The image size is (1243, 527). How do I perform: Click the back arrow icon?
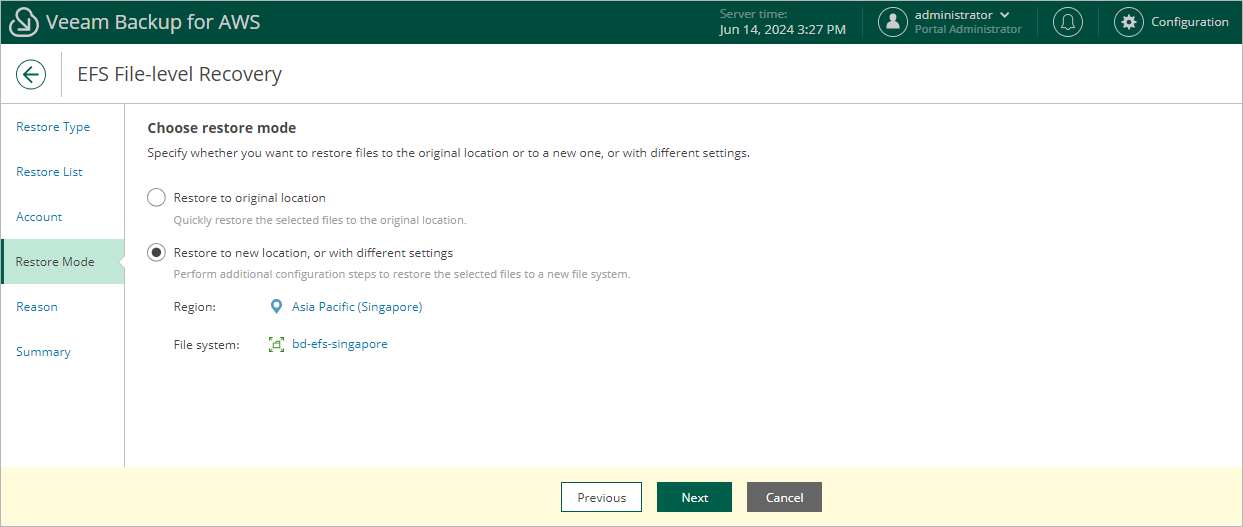[x=31, y=74]
